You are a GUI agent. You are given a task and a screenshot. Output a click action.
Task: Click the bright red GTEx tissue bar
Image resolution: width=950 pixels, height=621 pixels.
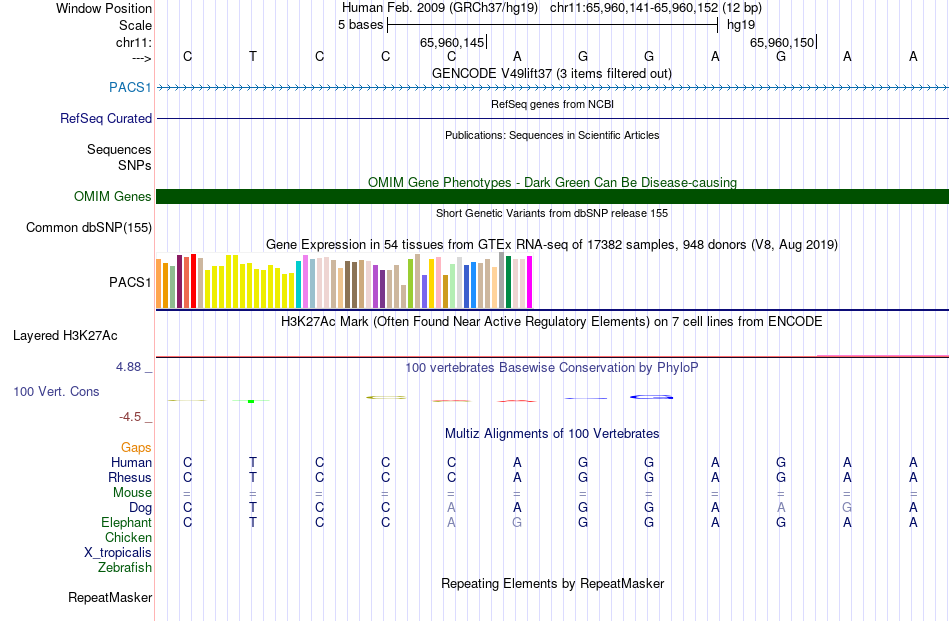193,281
